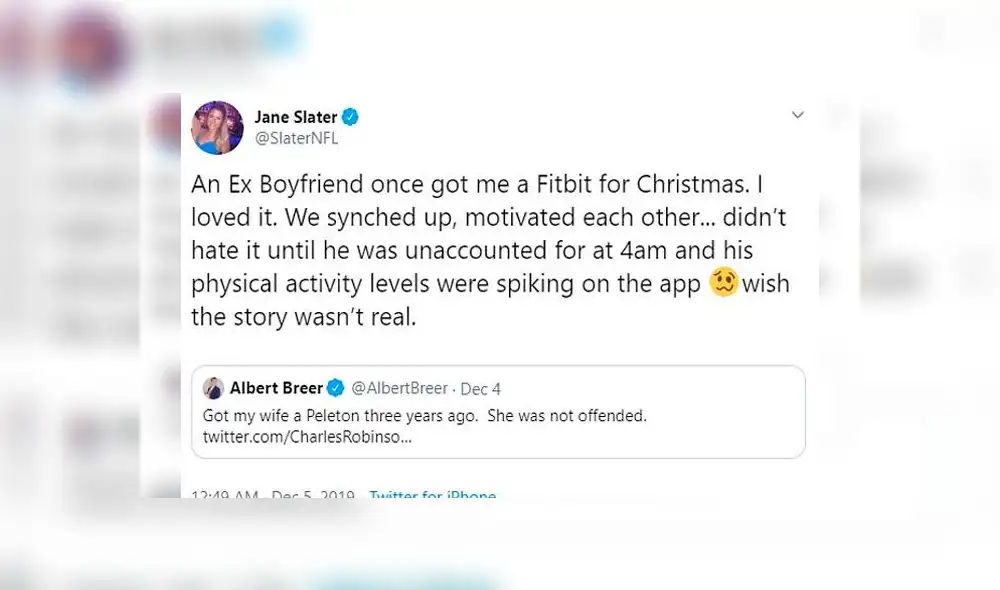Open the @SlaterNFL handle

(x=294, y=137)
